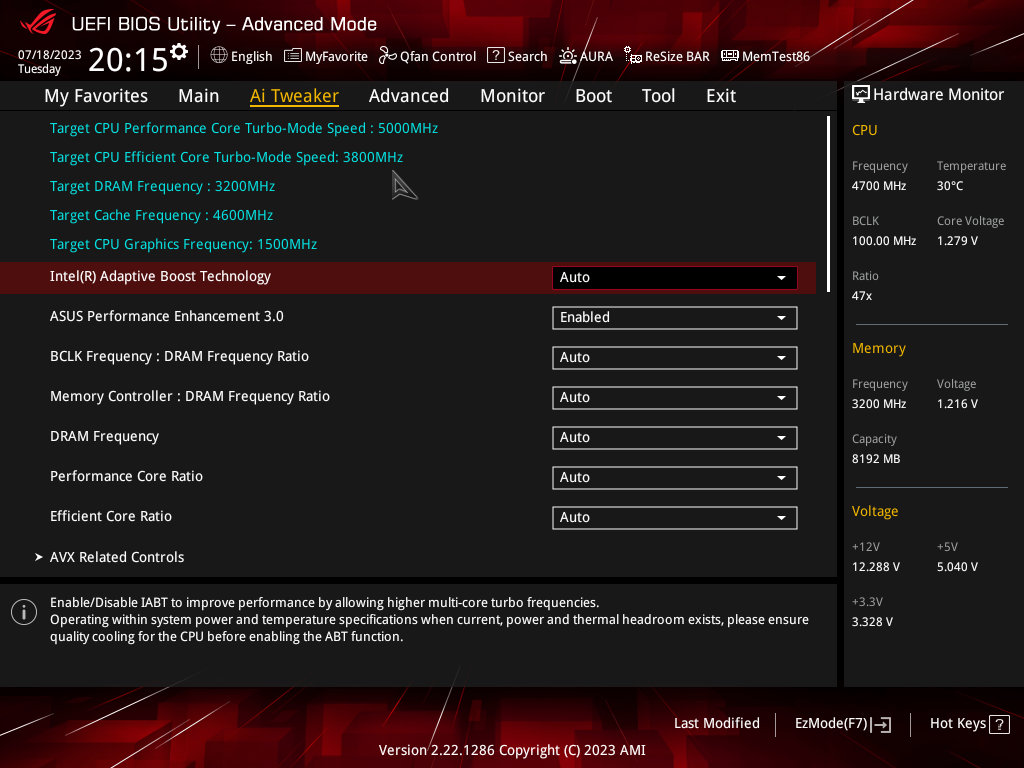The image size is (1024, 768).
Task: Click the AURA lighting icon
Action: (568, 56)
